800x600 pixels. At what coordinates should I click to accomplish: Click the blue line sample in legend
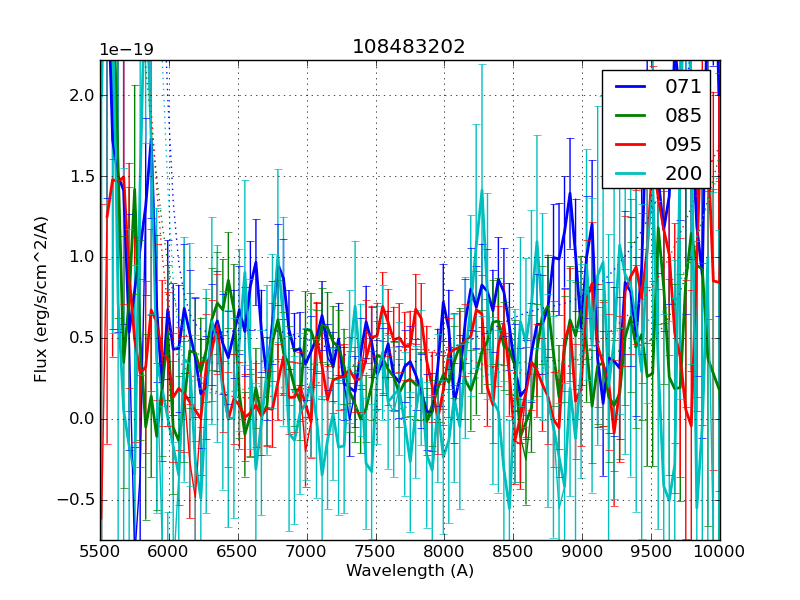631,87
